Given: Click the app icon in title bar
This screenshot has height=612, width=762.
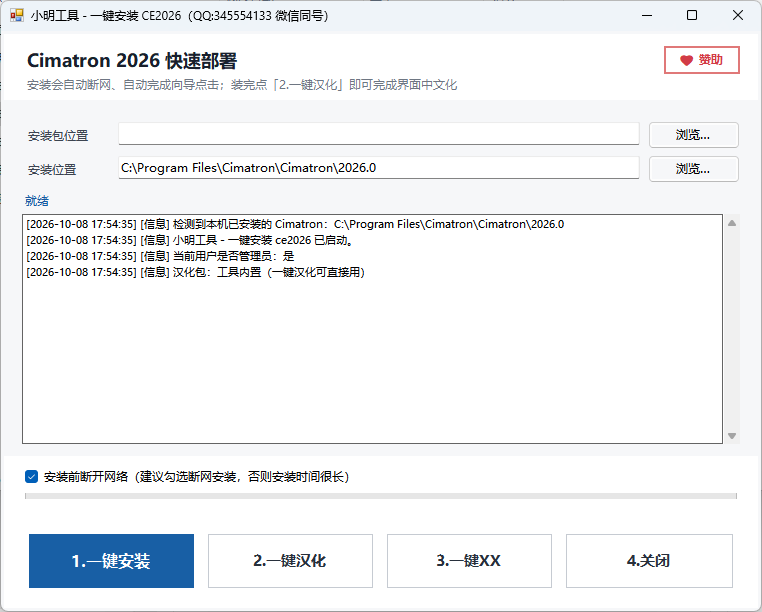Looking at the screenshot, I should [17, 16].
